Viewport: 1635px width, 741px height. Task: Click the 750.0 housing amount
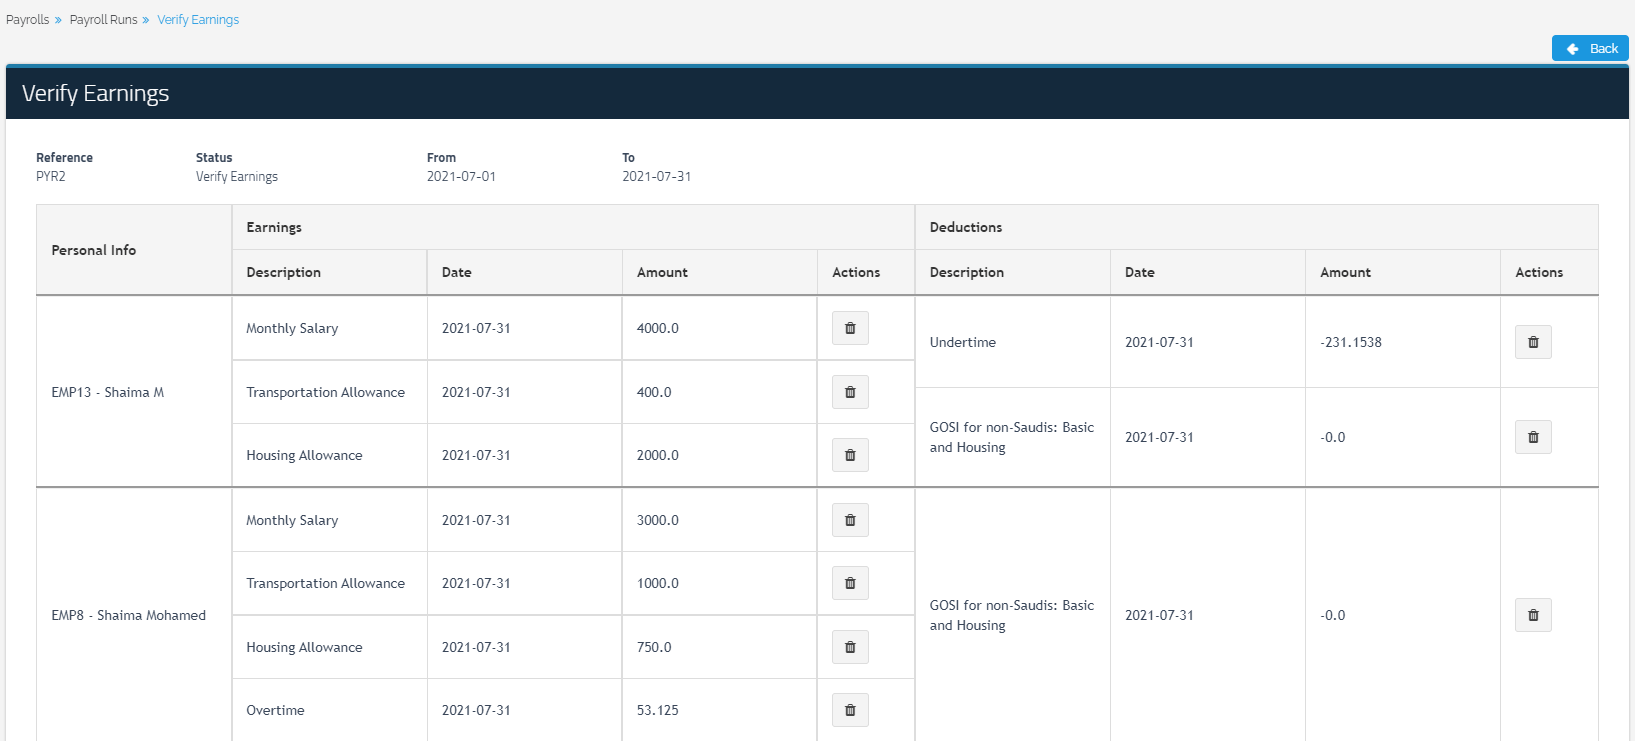coord(654,647)
